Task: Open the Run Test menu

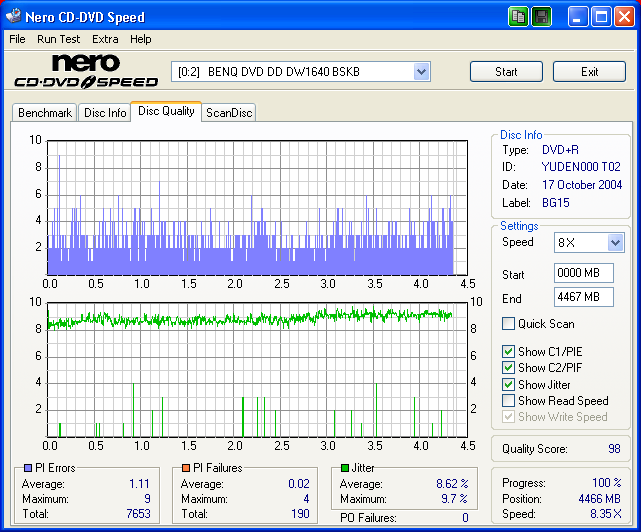Action: [59, 39]
